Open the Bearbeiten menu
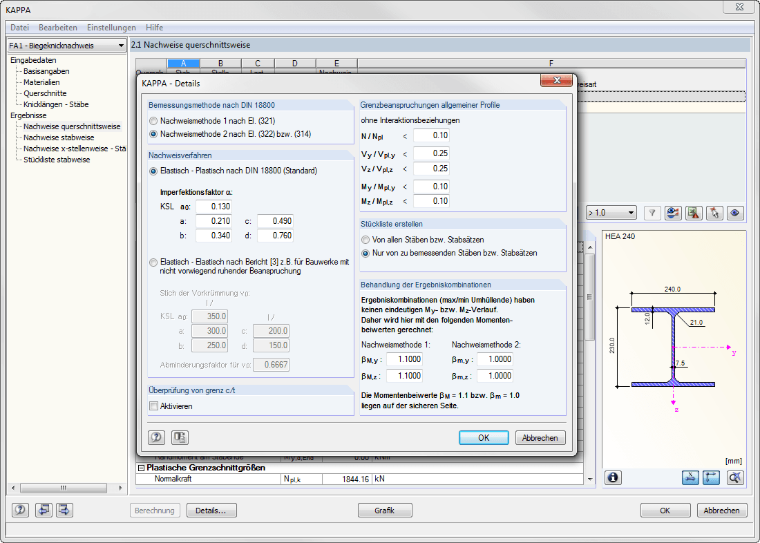This screenshot has width=760, height=543. pyautogui.click(x=58, y=28)
